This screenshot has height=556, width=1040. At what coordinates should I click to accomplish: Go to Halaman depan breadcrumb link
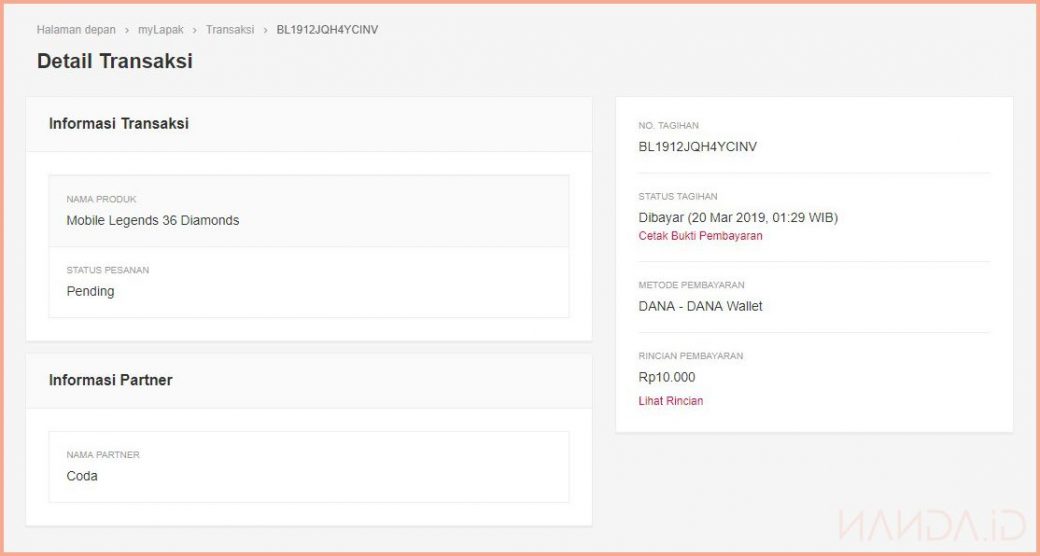click(76, 30)
